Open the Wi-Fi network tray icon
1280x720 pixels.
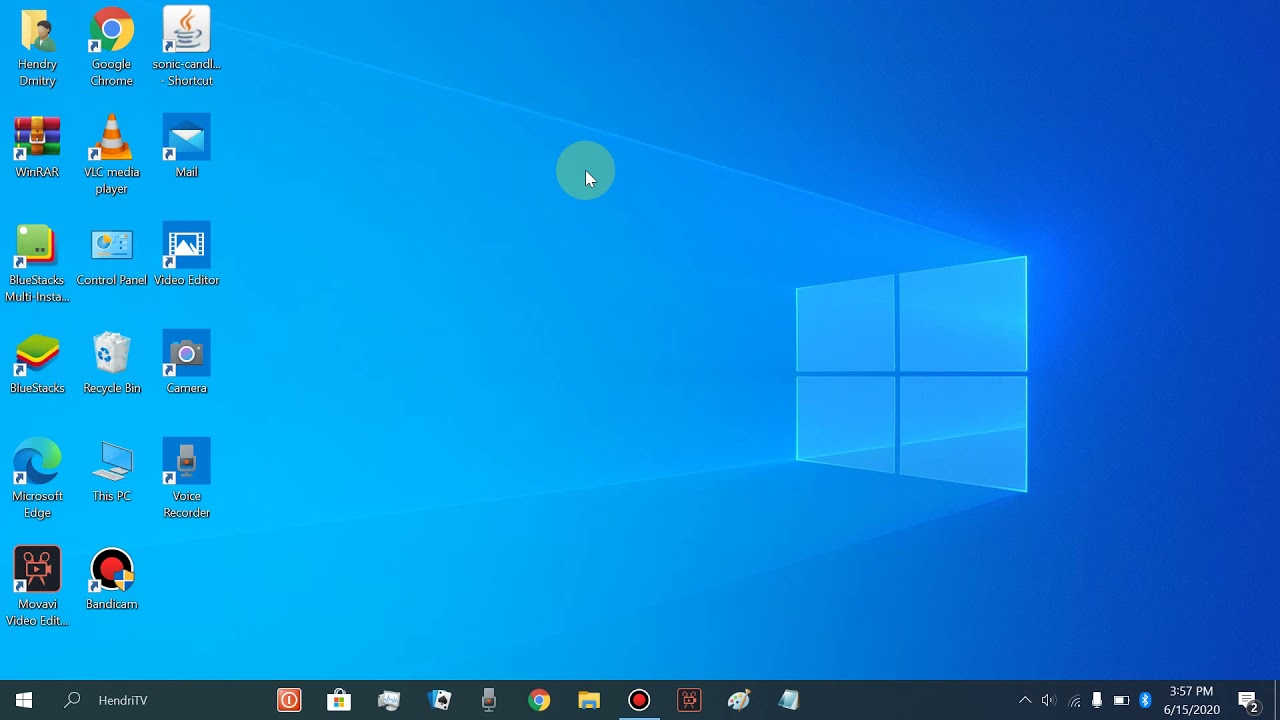pyautogui.click(x=1074, y=700)
